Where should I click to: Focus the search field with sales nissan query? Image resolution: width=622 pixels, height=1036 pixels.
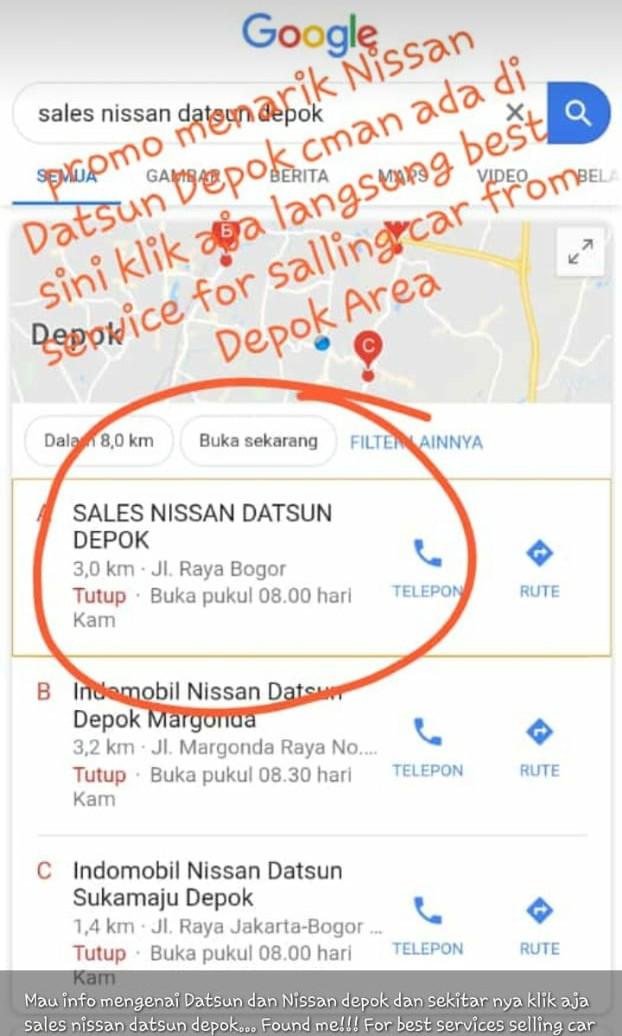click(x=264, y=113)
